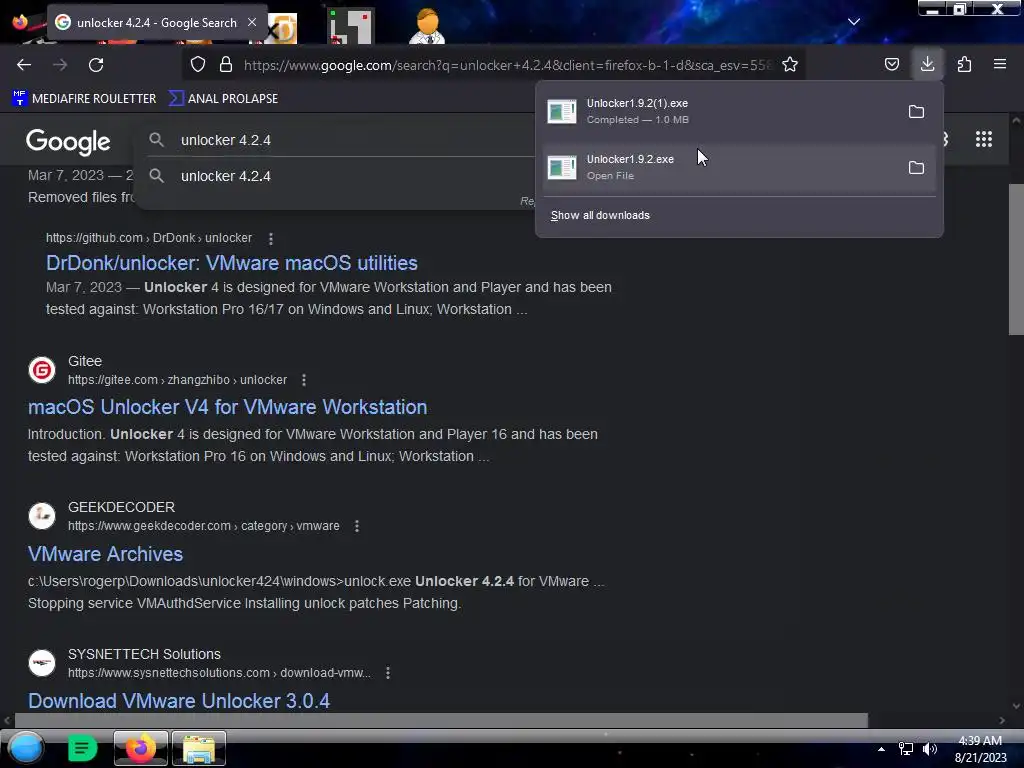Viewport: 1024px width, 768px height.
Task: Open tracking protection shield icon
Action: [198, 65]
